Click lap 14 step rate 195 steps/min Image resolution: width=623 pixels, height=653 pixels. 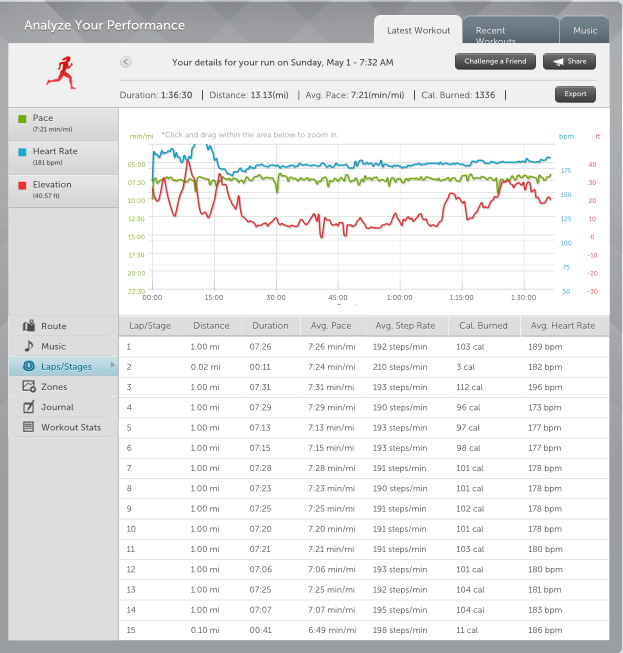tap(400, 610)
